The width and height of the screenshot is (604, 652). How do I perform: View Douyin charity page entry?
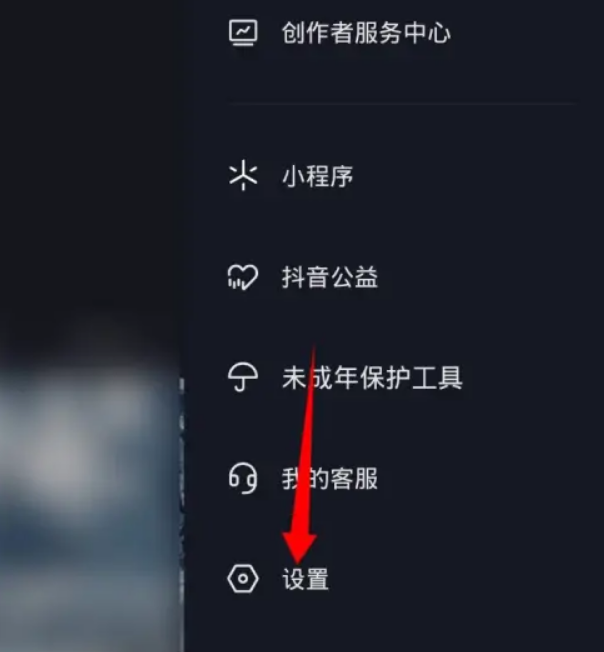pos(393,277)
